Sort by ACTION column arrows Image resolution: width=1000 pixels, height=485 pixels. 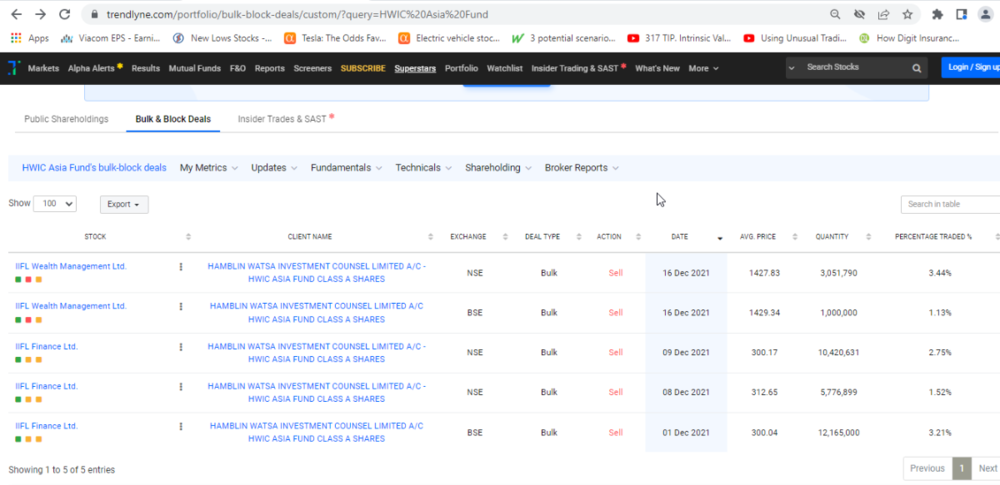click(638, 237)
